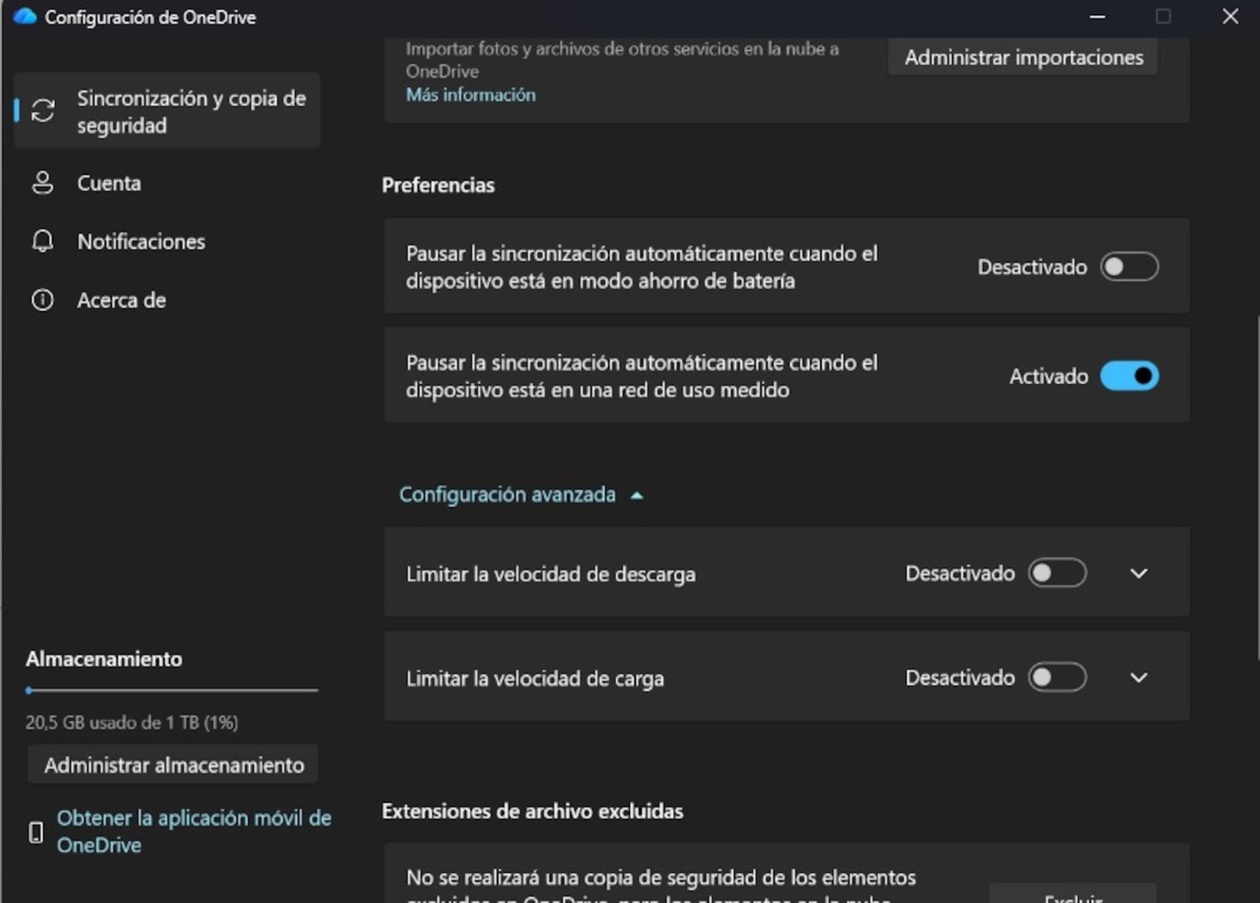Turn on Limitar la velocidad de descarga
Viewport: 1260px width, 903px height.
(1056, 573)
